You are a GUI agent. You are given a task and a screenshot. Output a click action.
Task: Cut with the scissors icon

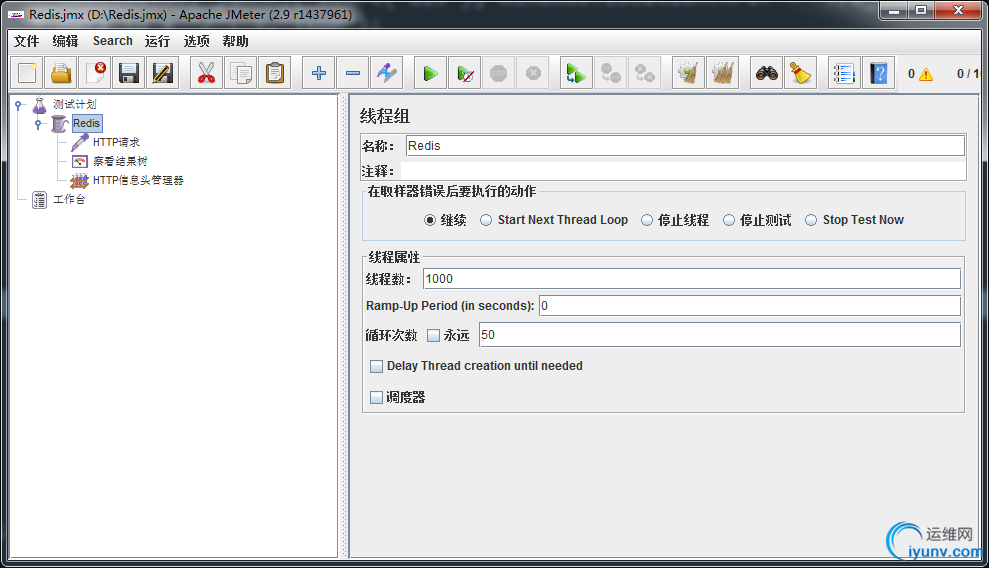(206, 73)
